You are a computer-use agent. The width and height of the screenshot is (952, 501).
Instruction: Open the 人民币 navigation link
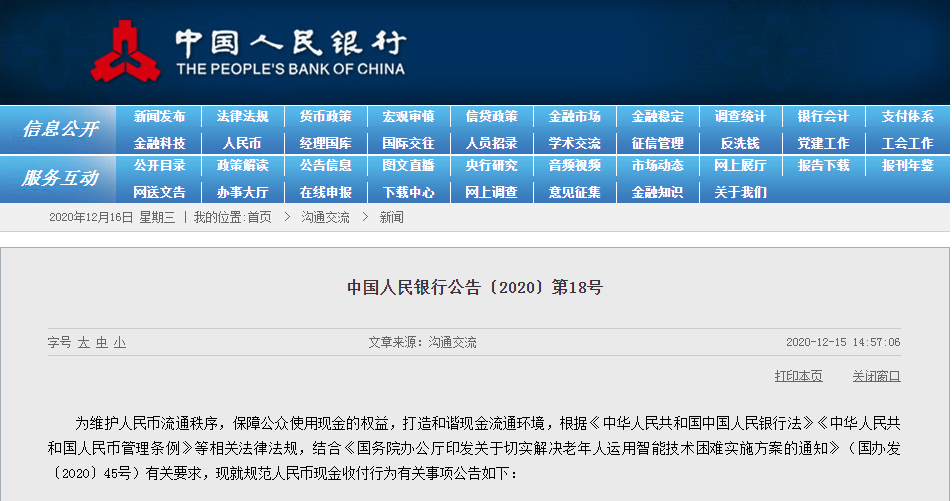tap(242, 143)
